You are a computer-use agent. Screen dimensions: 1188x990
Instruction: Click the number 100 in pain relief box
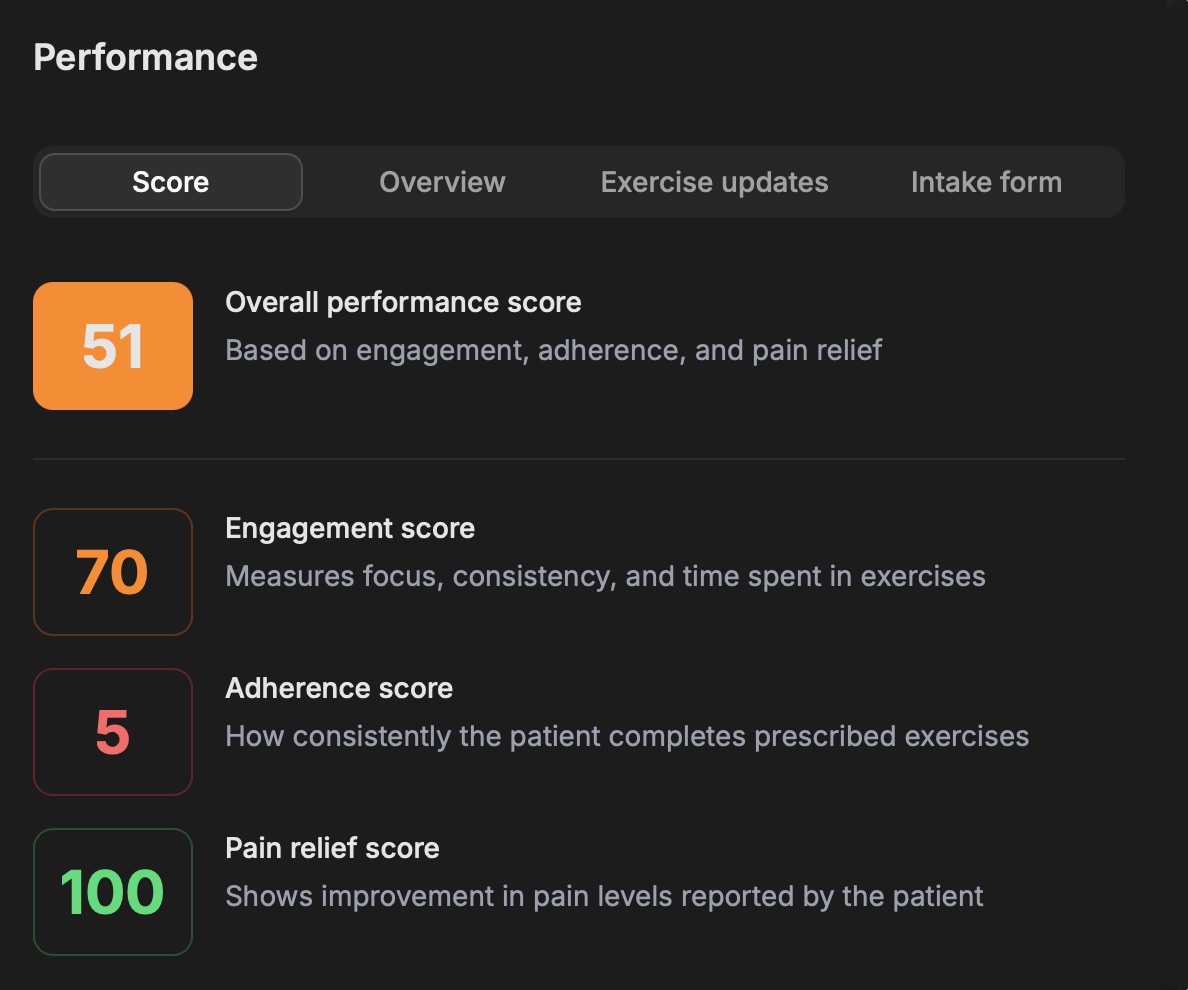112,892
